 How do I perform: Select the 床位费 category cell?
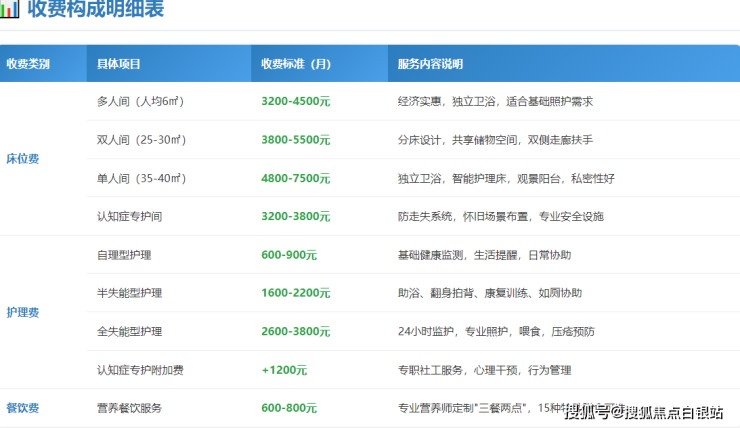[23, 159]
